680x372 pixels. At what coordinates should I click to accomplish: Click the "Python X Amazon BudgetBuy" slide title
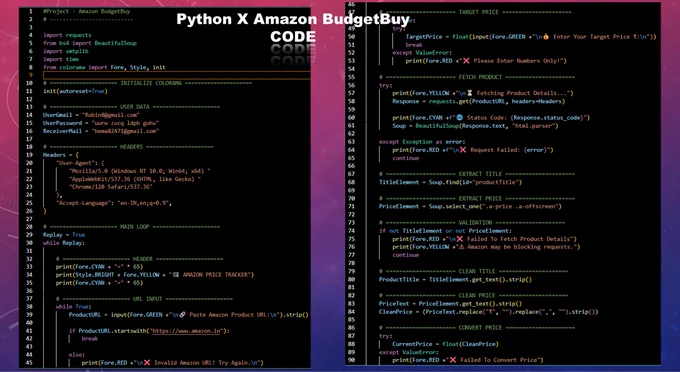tap(293, 19)
